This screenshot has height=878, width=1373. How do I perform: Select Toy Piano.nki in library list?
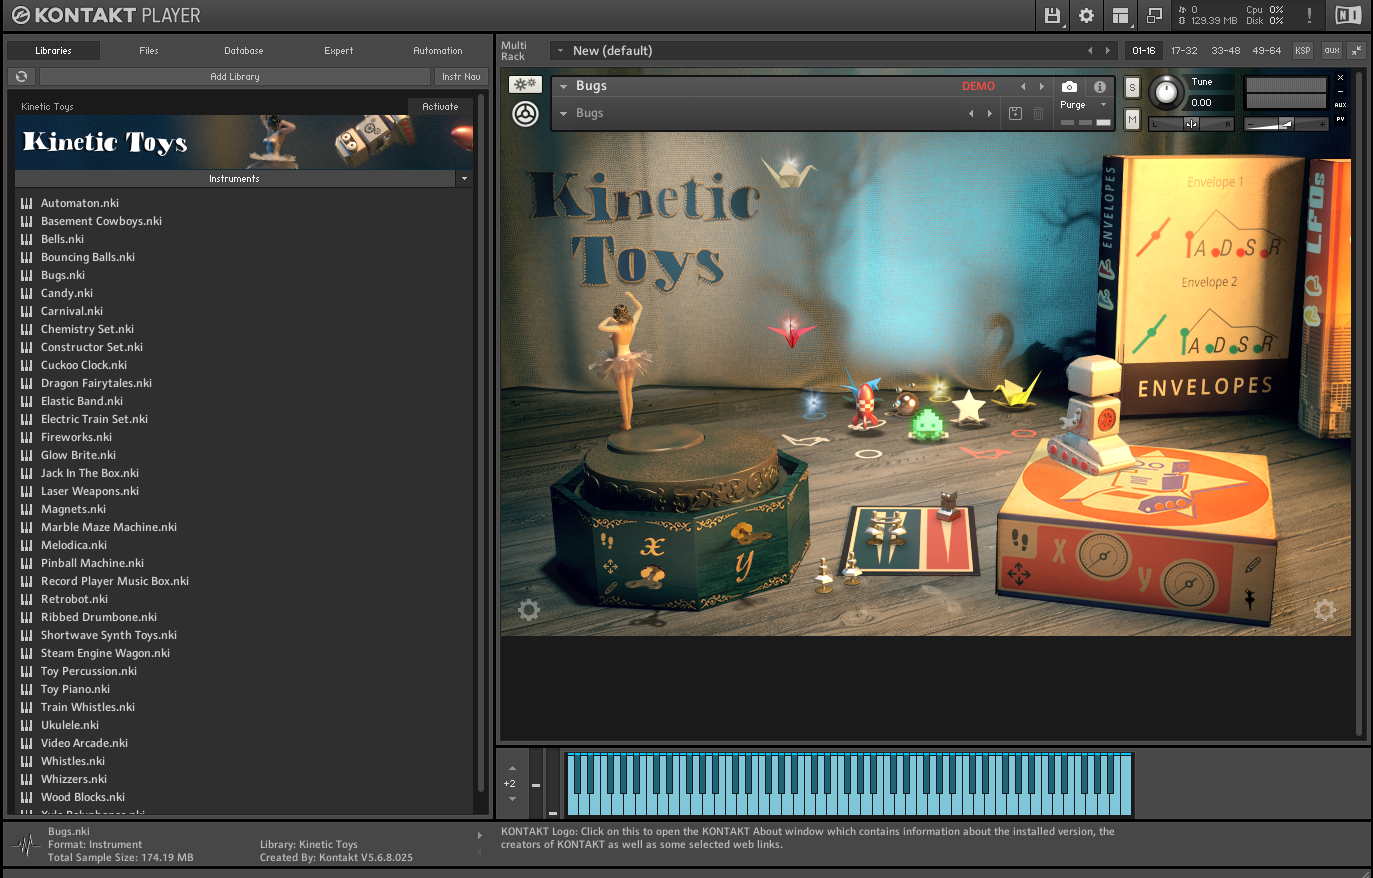pyautogui.click(x=75, y=689)
